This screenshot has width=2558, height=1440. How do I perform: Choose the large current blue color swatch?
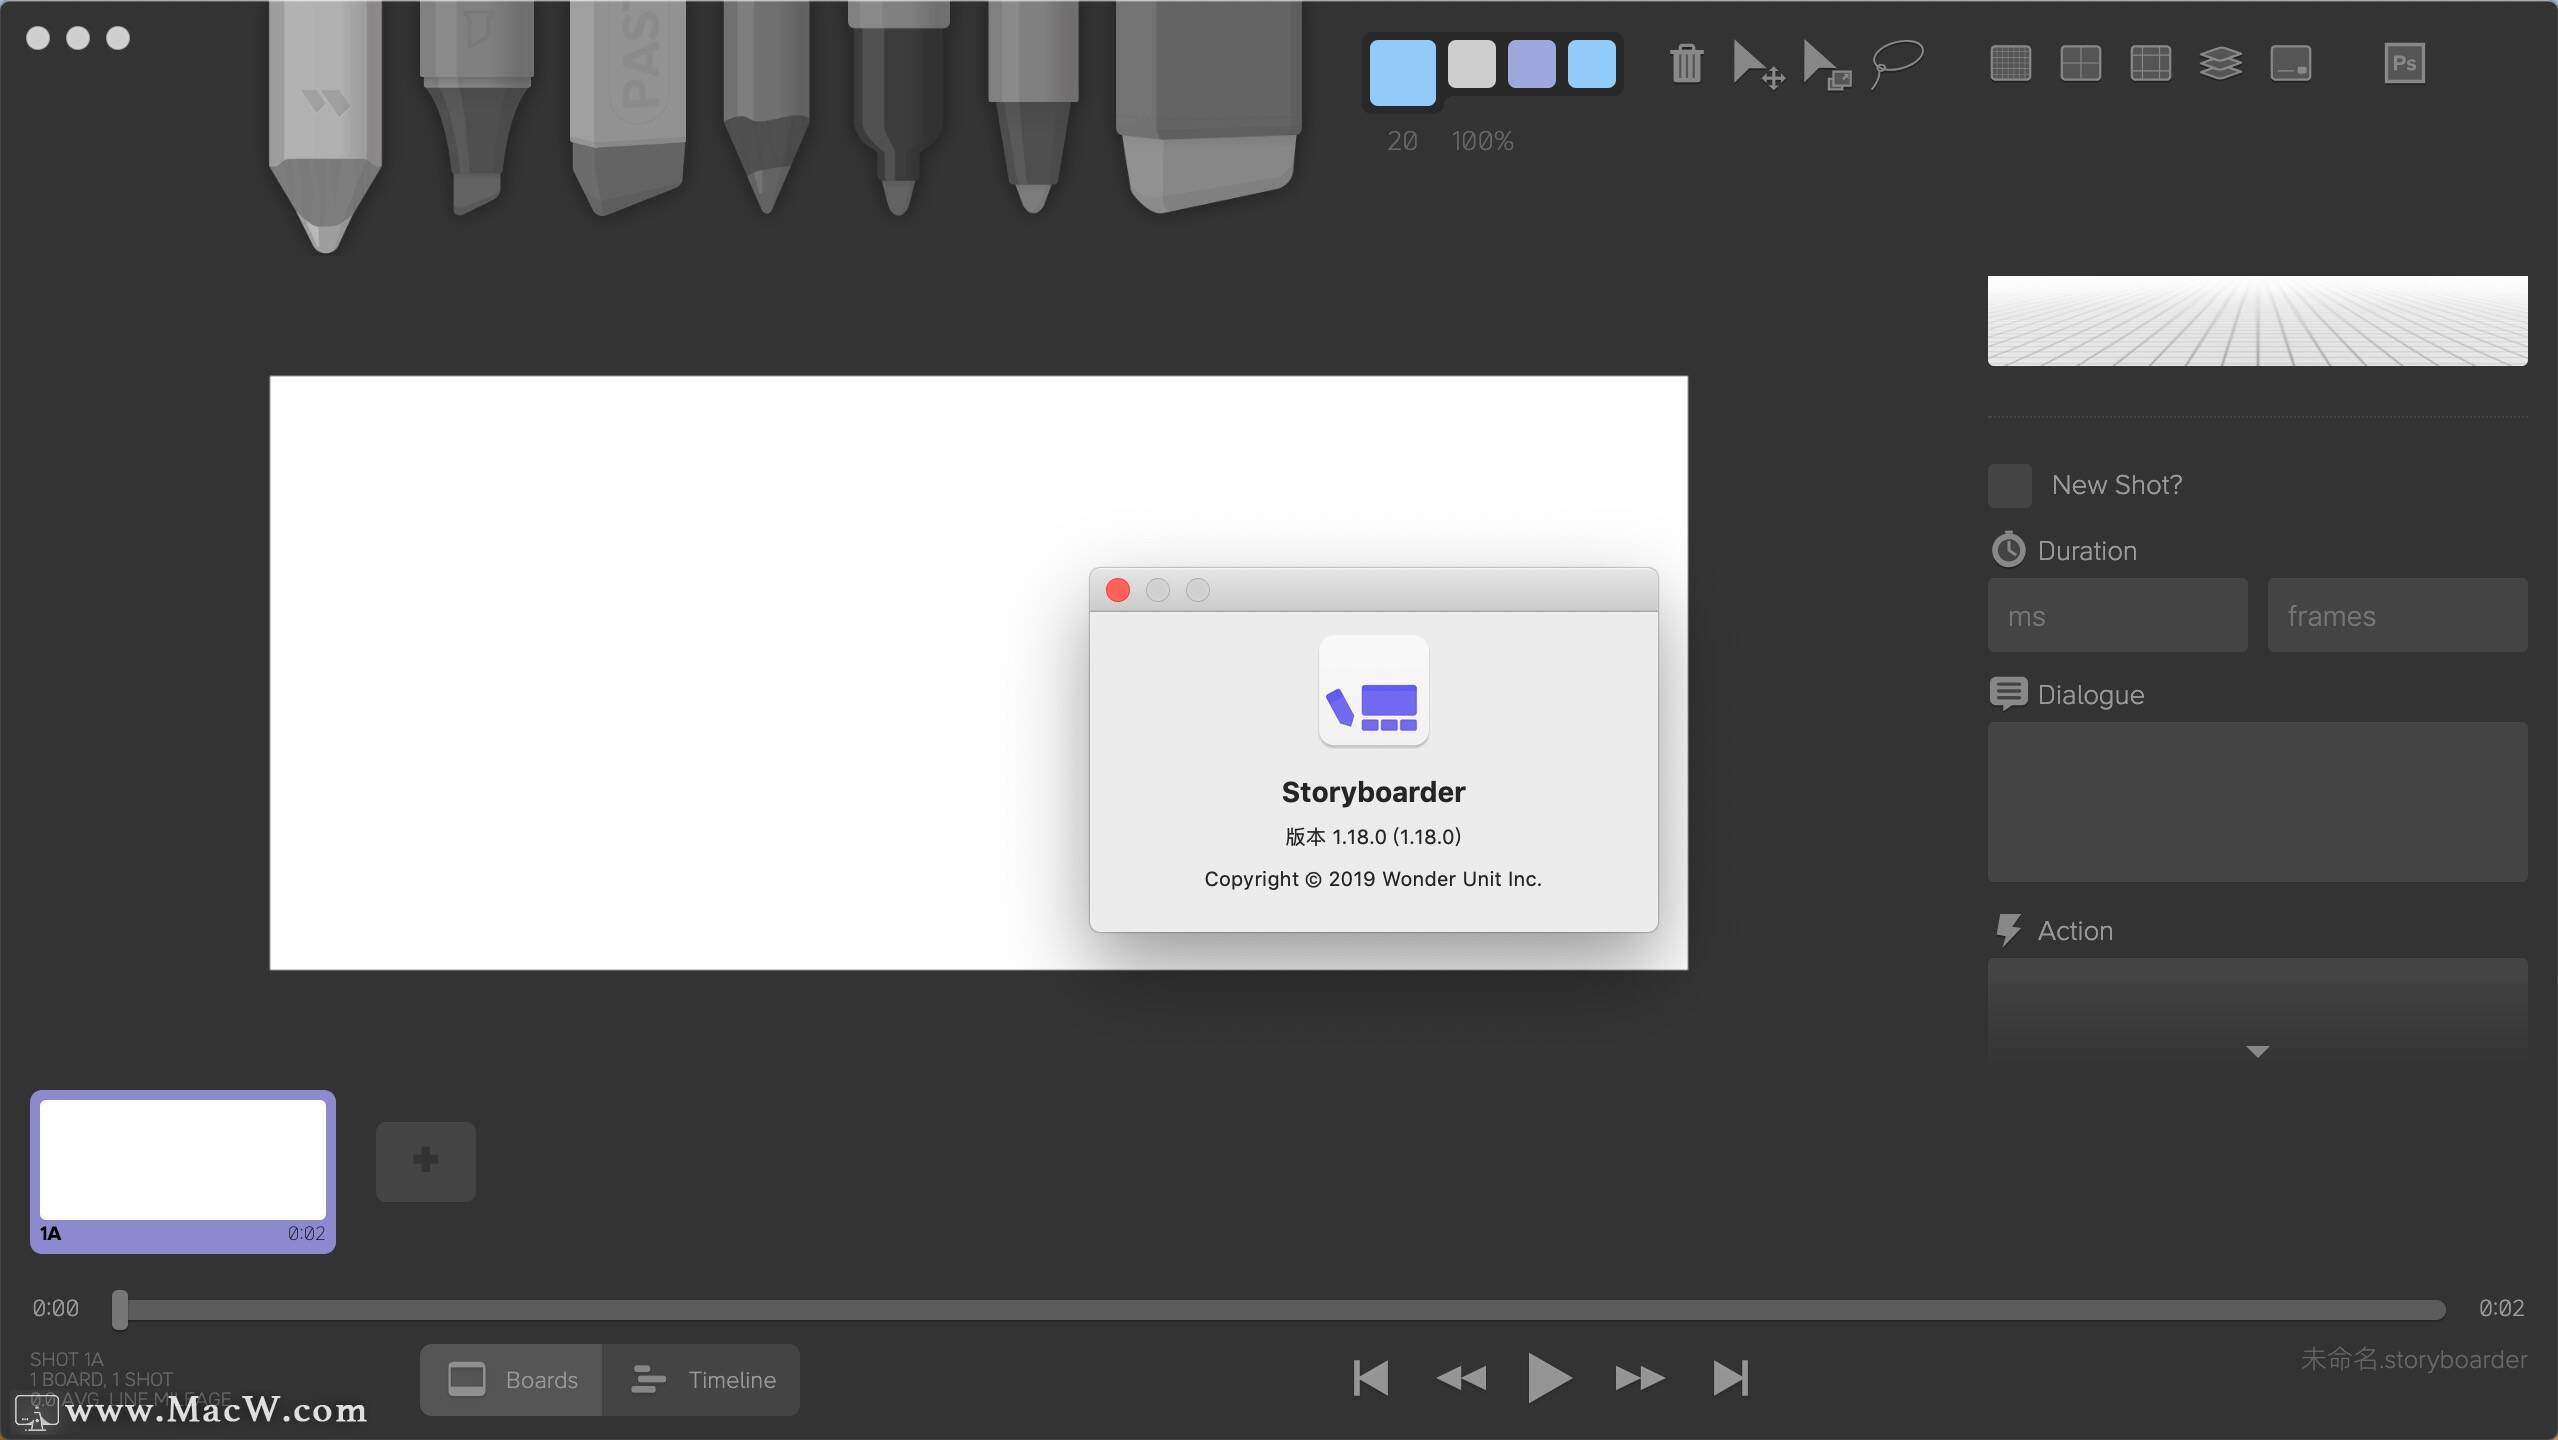point(1402,72)
